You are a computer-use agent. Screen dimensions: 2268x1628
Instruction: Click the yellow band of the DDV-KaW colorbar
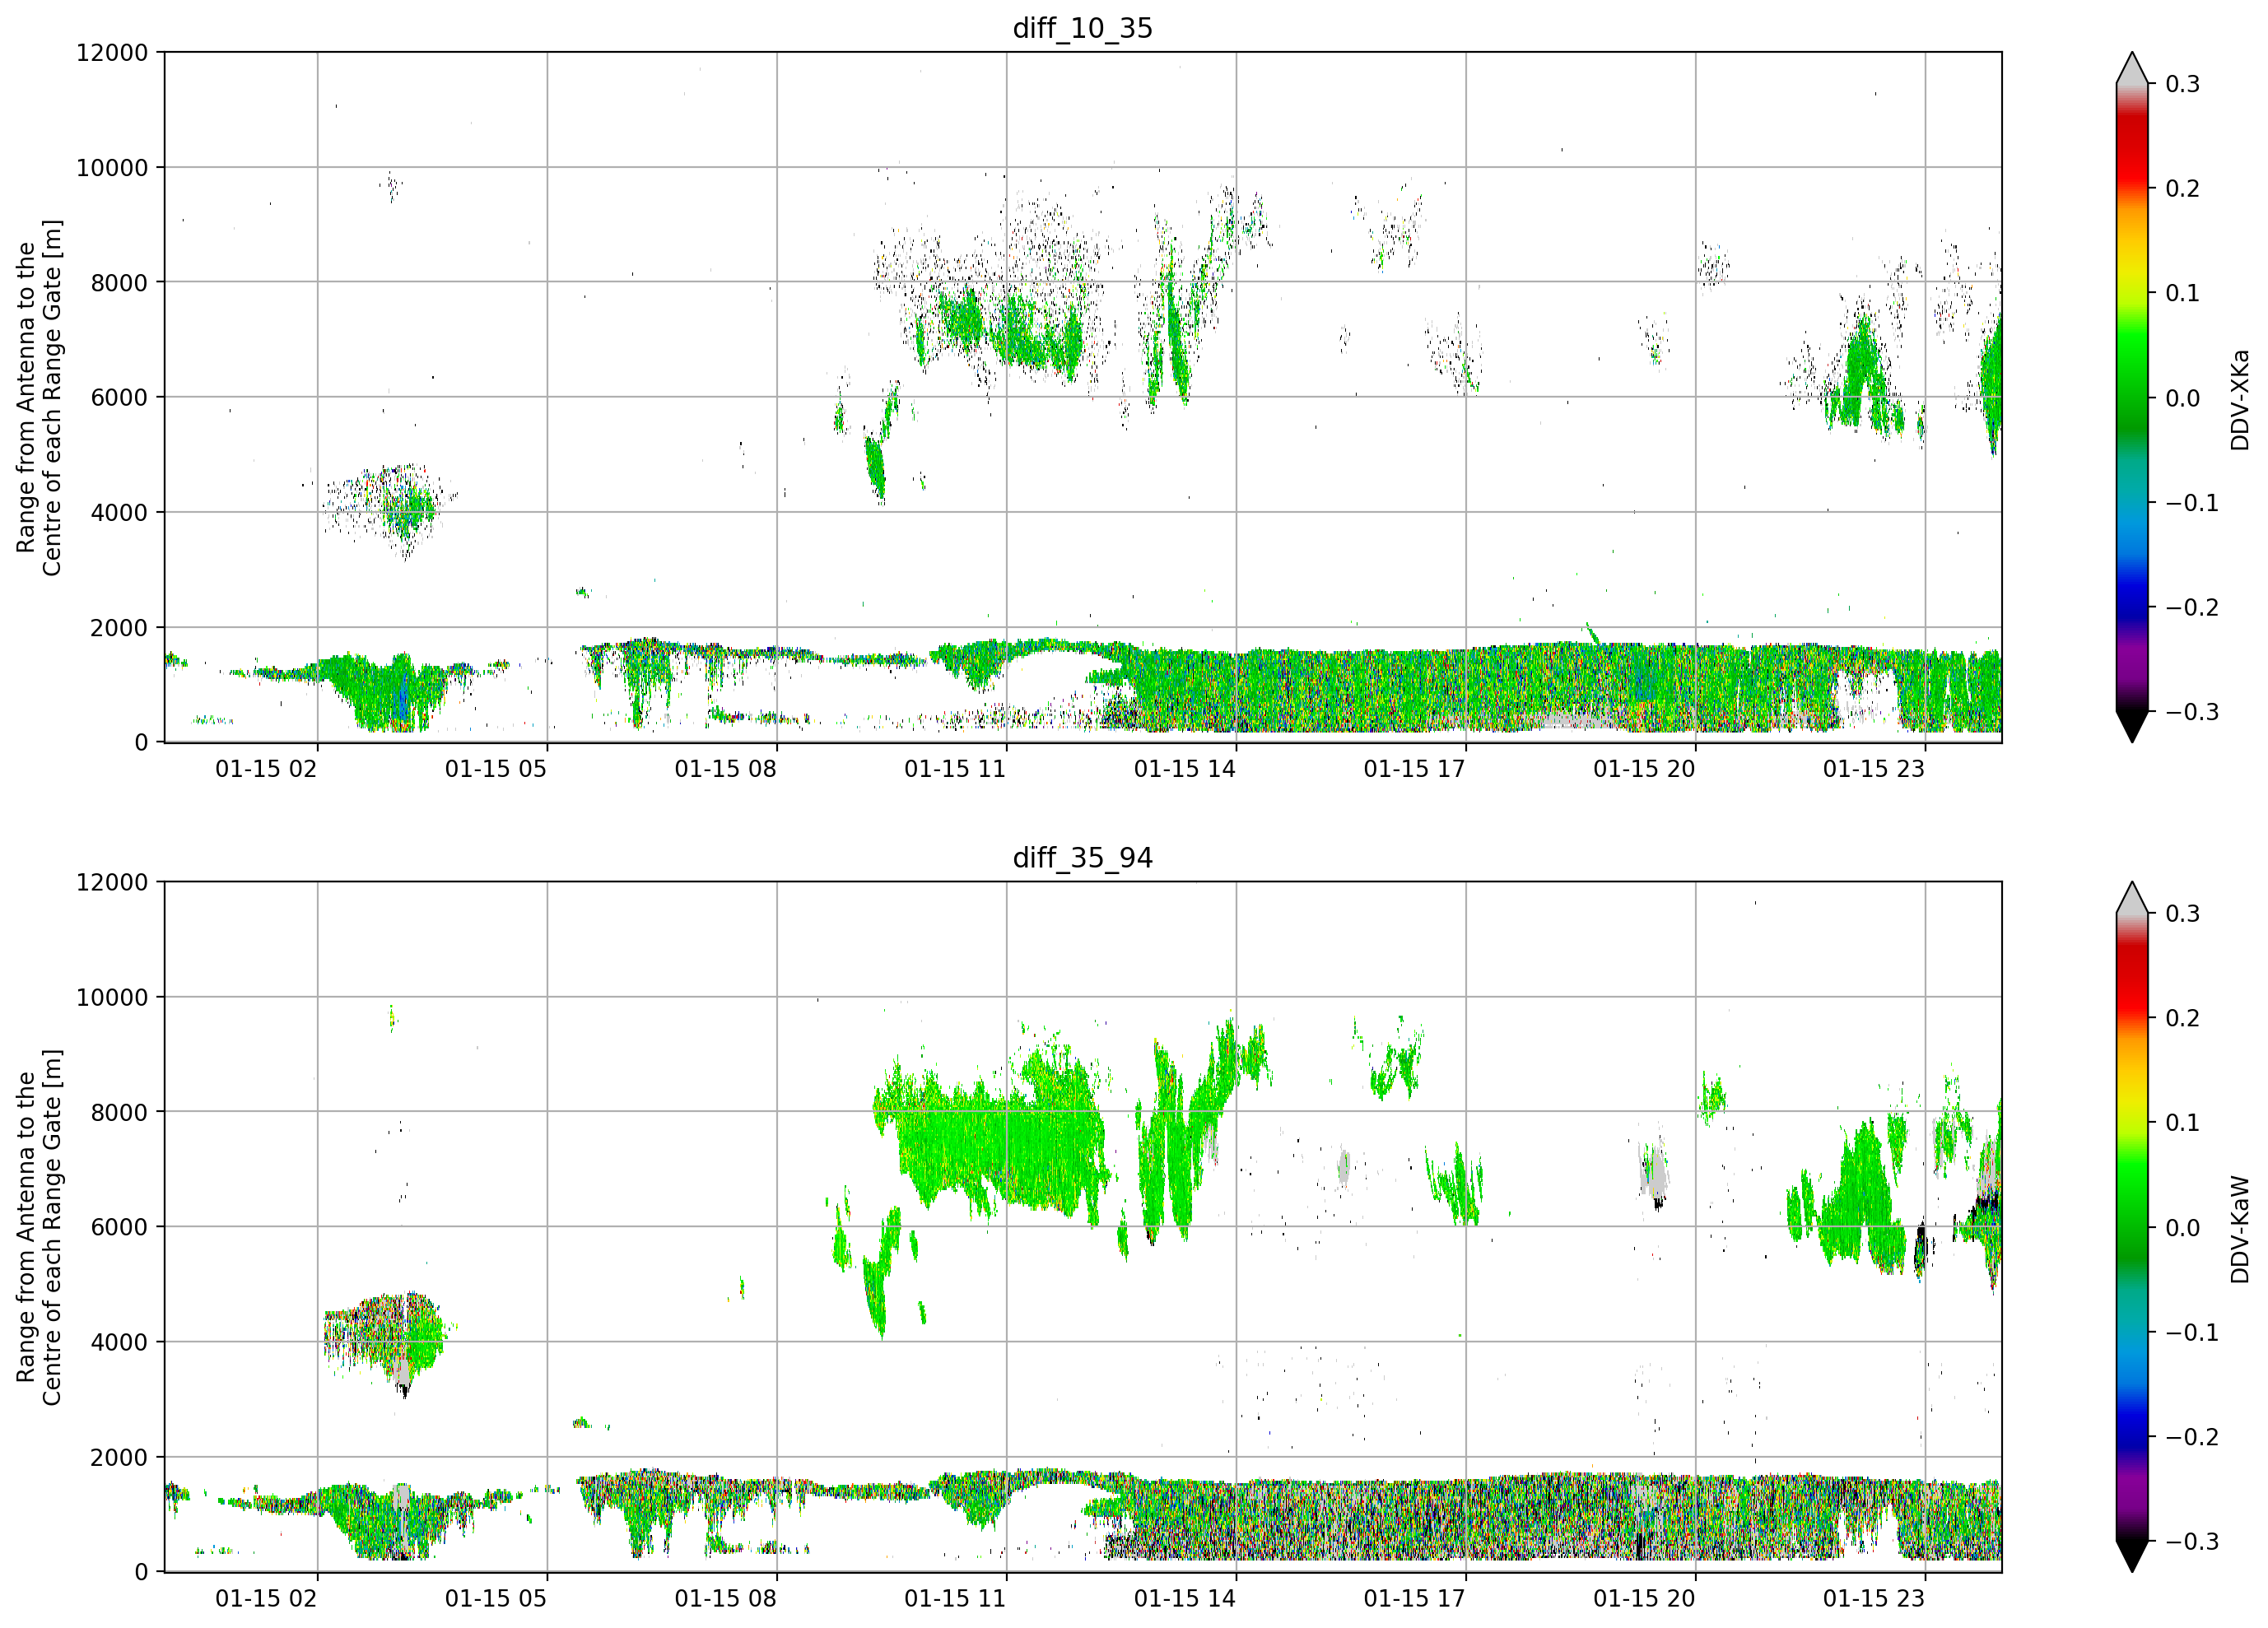pyautogui.click(x=2131, y=1098)
